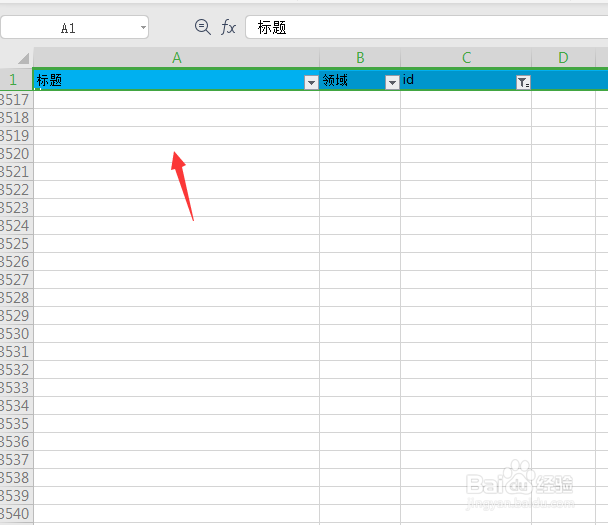Viewport: 608px width, 525px height.
Task: Open the 标题 column filter dropdown
Action: [x=311, y=82]
